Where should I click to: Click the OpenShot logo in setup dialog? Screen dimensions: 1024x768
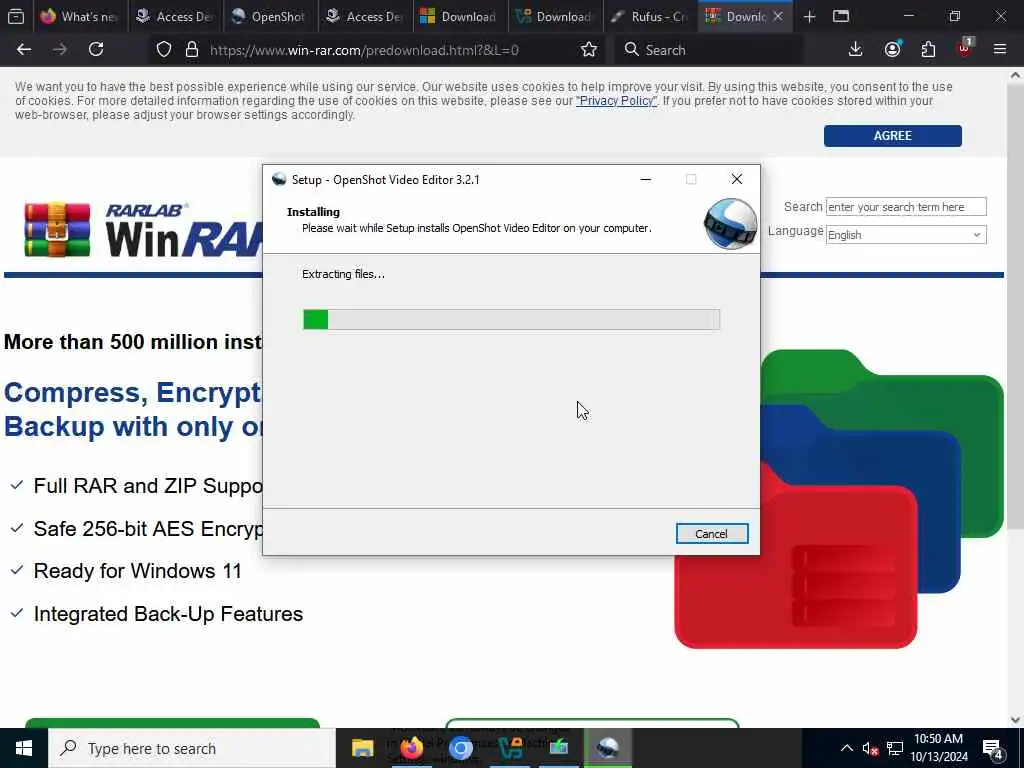coord(730,223)
